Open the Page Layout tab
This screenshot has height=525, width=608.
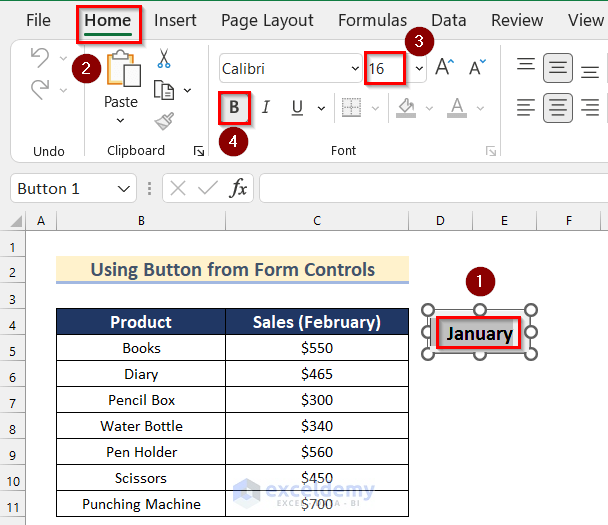(267, 21)
